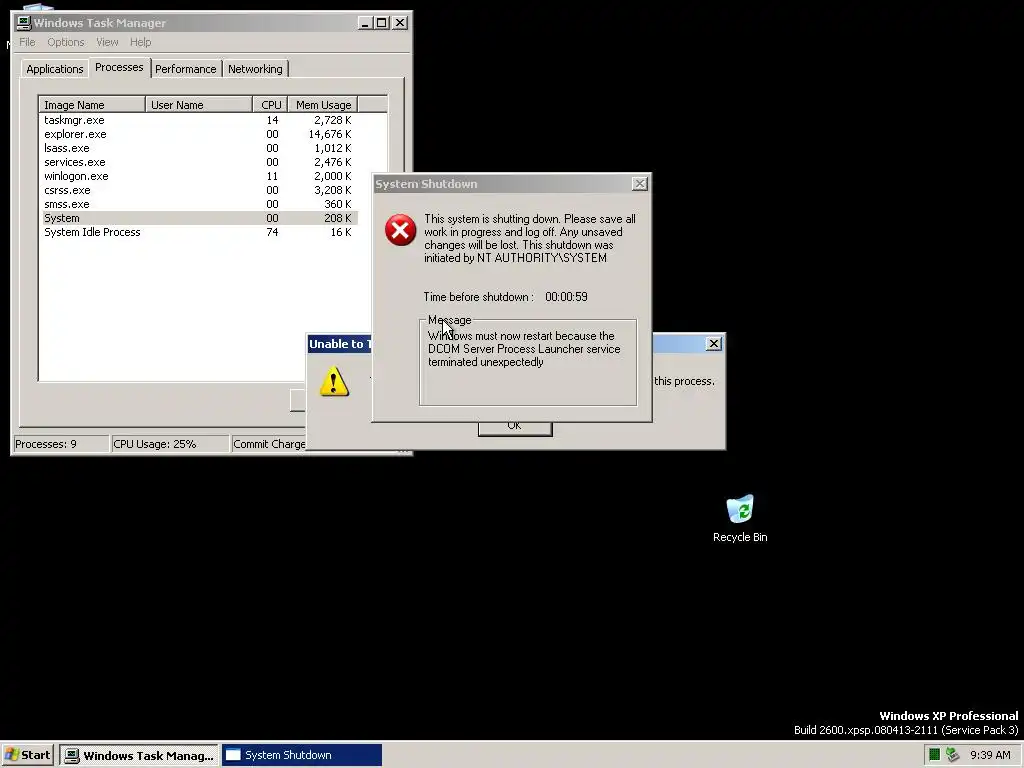Open the View menu in Task Manager

(107, 42)
